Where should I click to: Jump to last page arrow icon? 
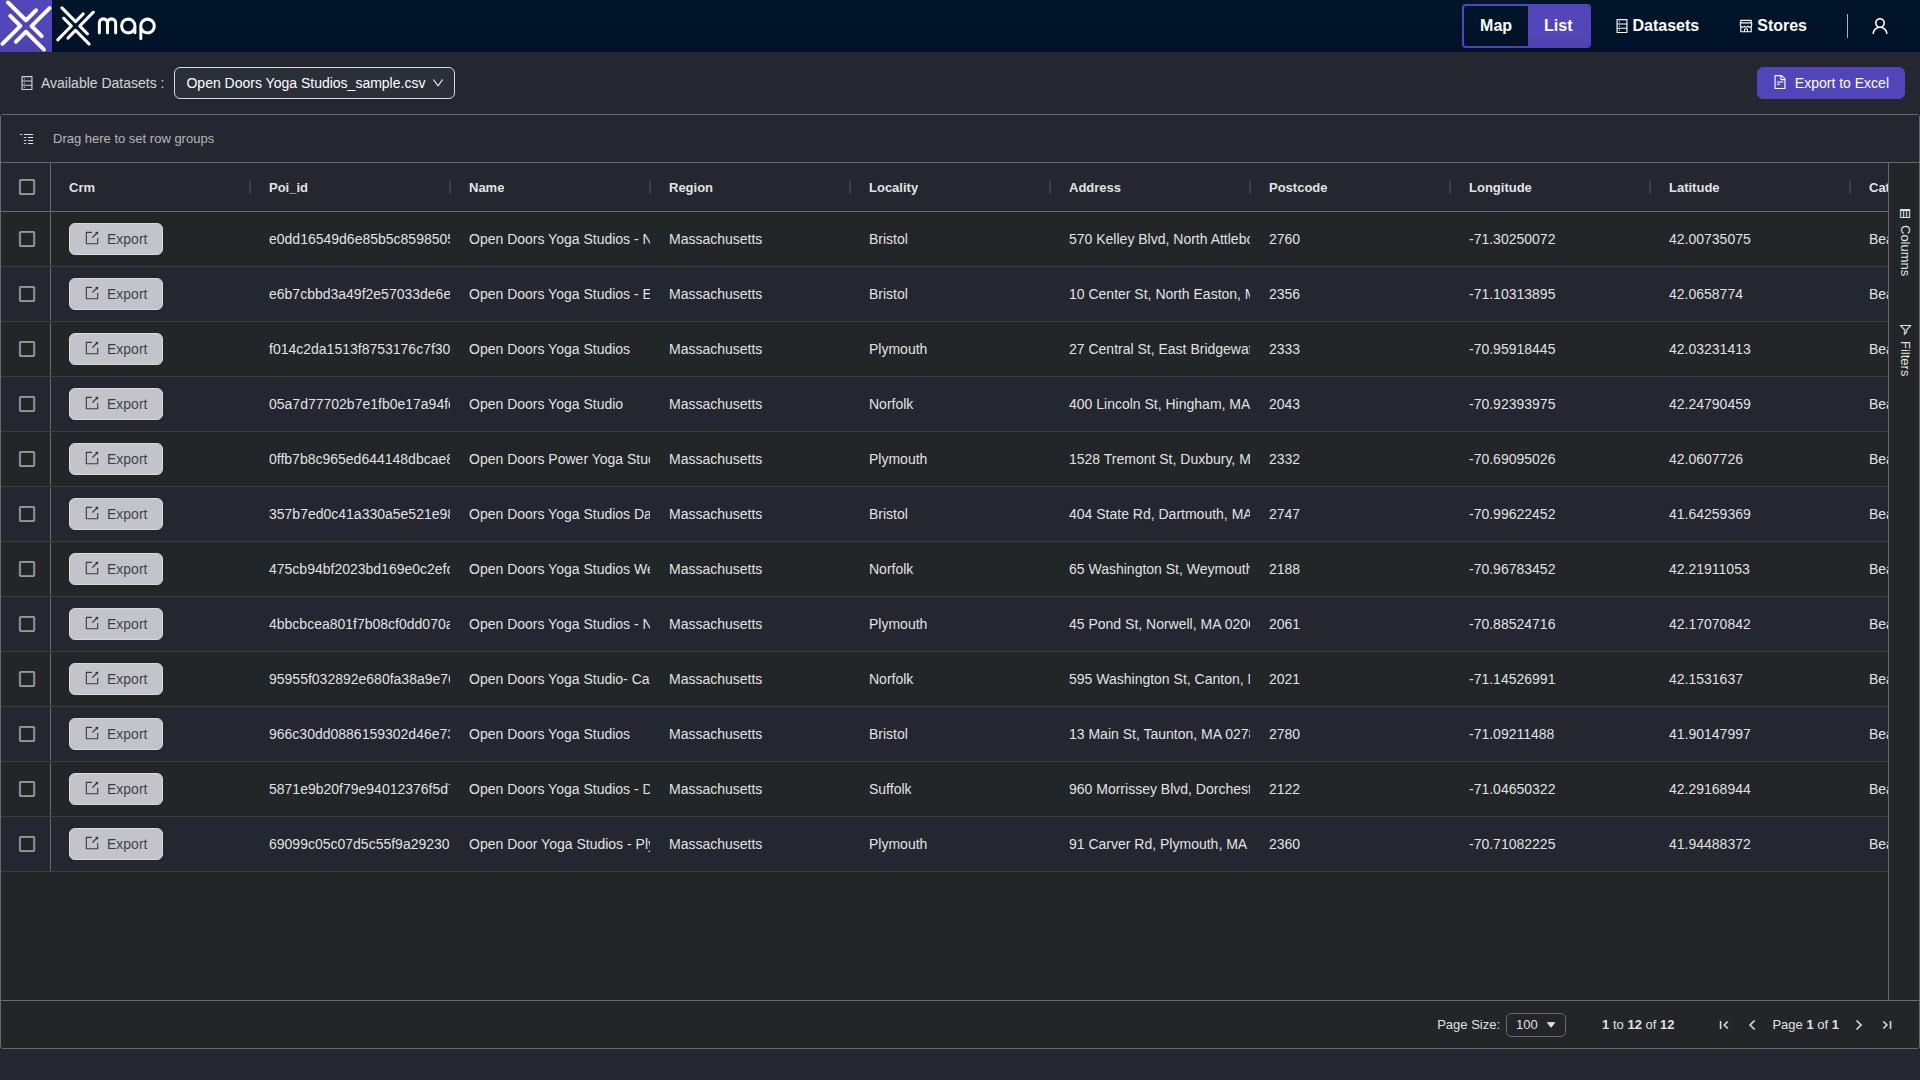(x=1887, y=1025)
